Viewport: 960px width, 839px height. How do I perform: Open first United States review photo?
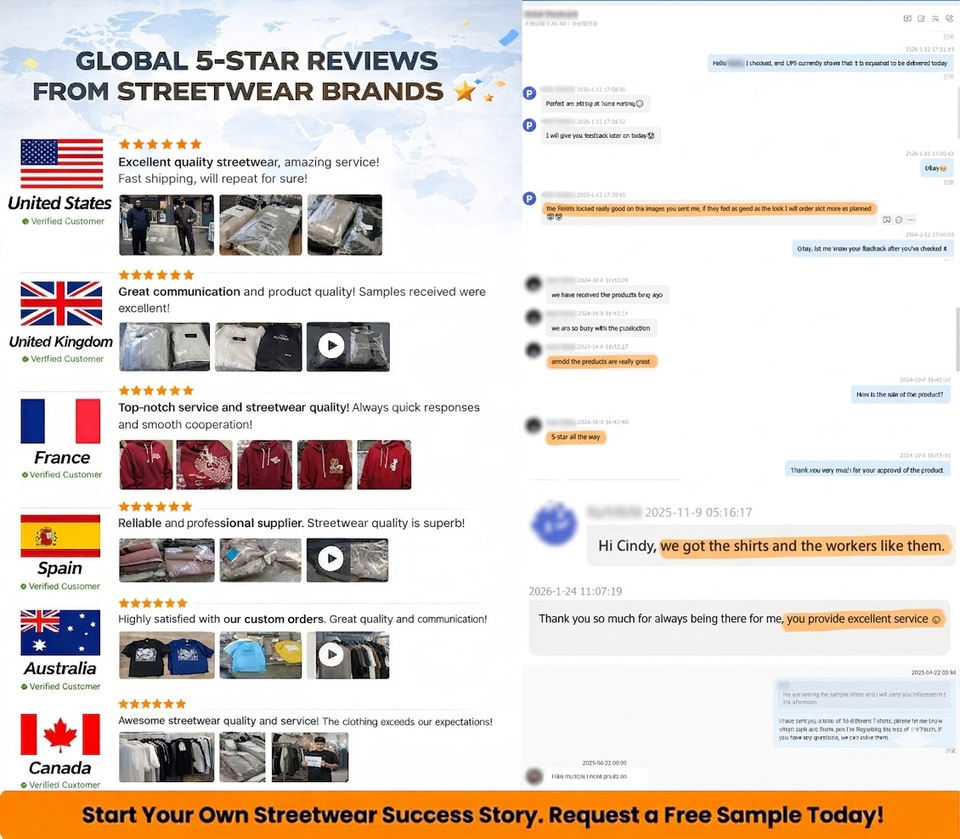(166, 224)
